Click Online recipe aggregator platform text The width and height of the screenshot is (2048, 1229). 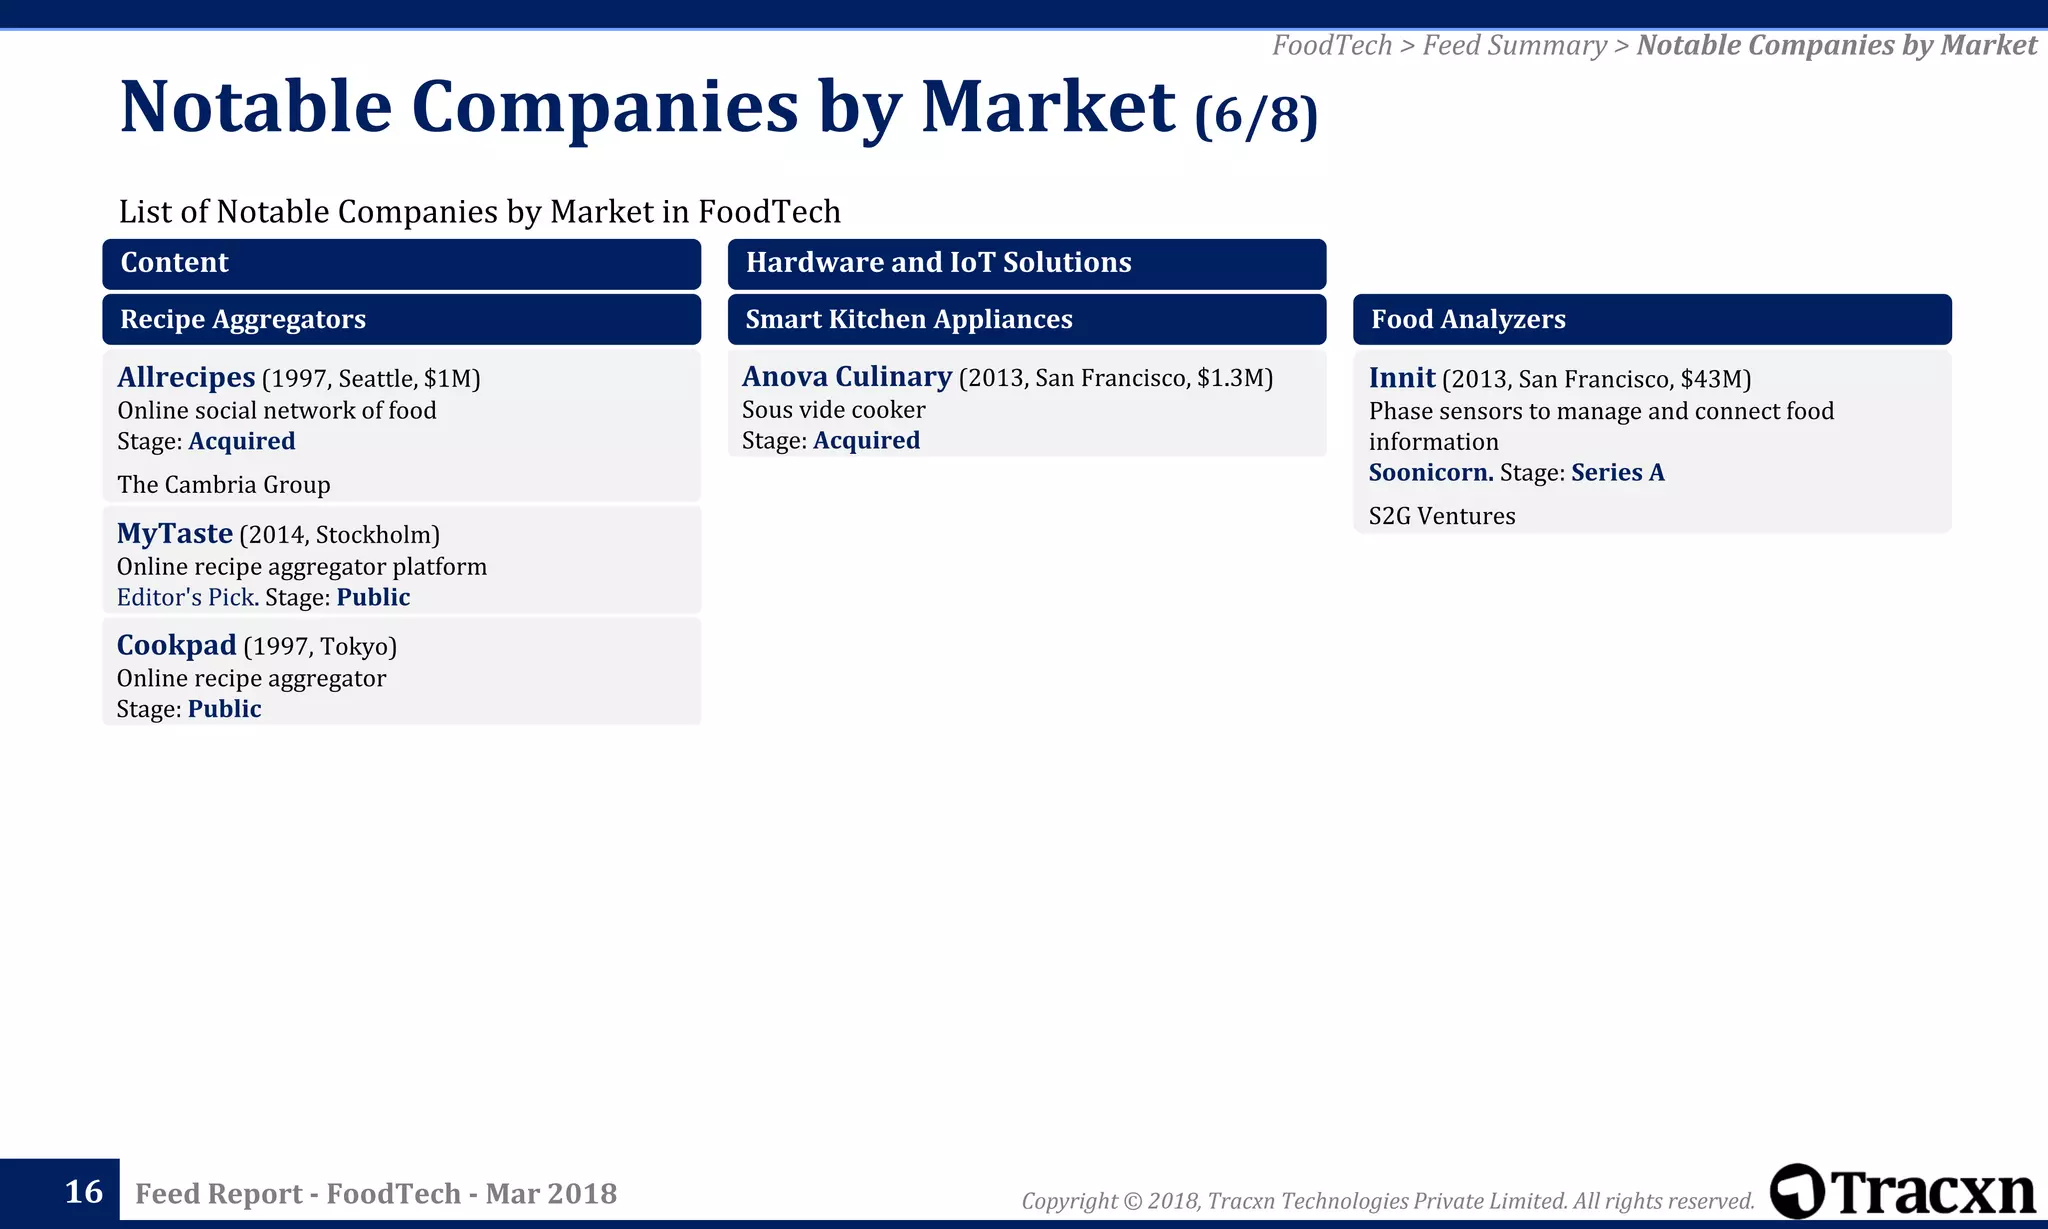point(302,567)
